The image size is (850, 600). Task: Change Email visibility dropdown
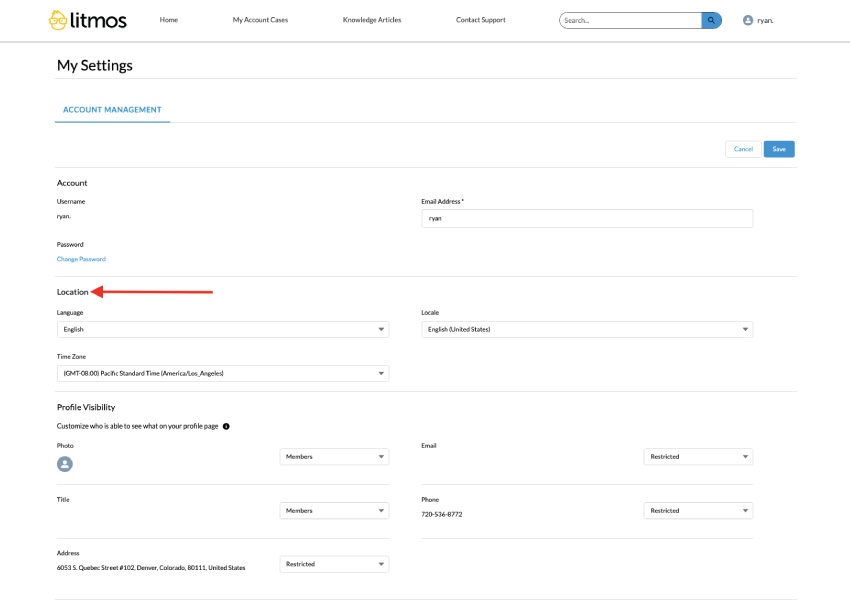pos(698,457)
